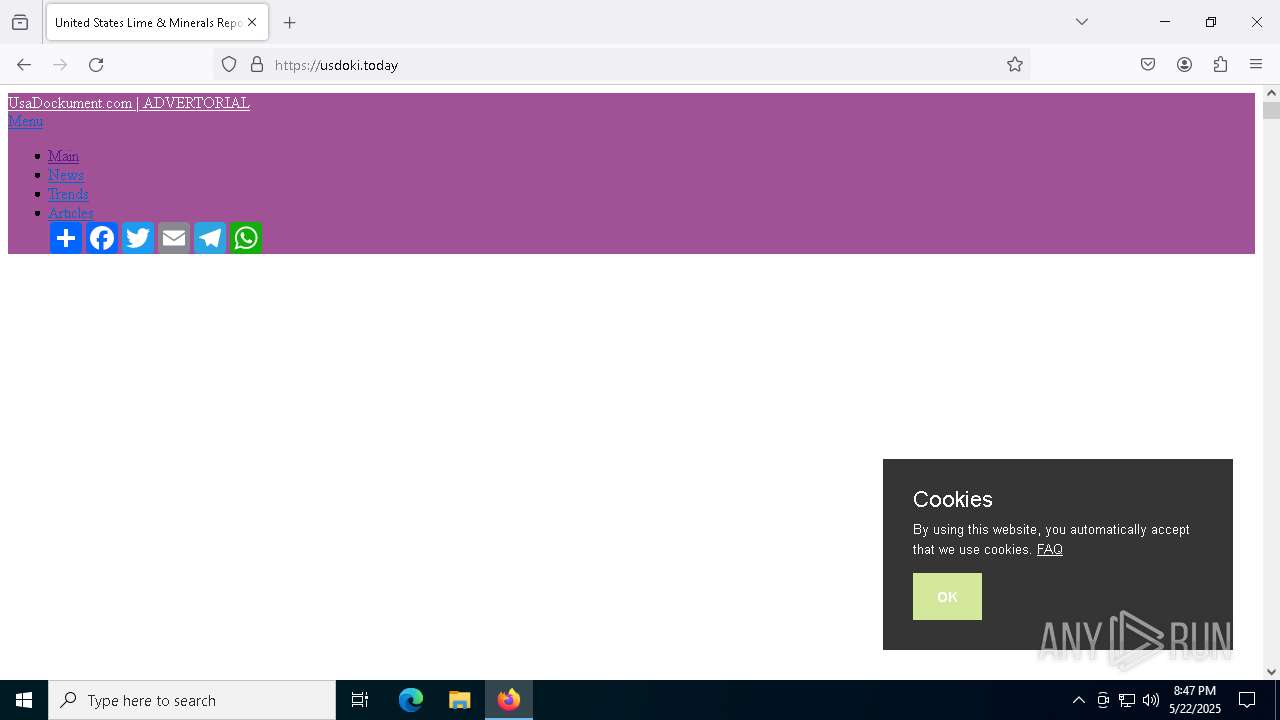Click the vertical scrollbar thumb
Screen dimensions: 1280x720
1271,110
